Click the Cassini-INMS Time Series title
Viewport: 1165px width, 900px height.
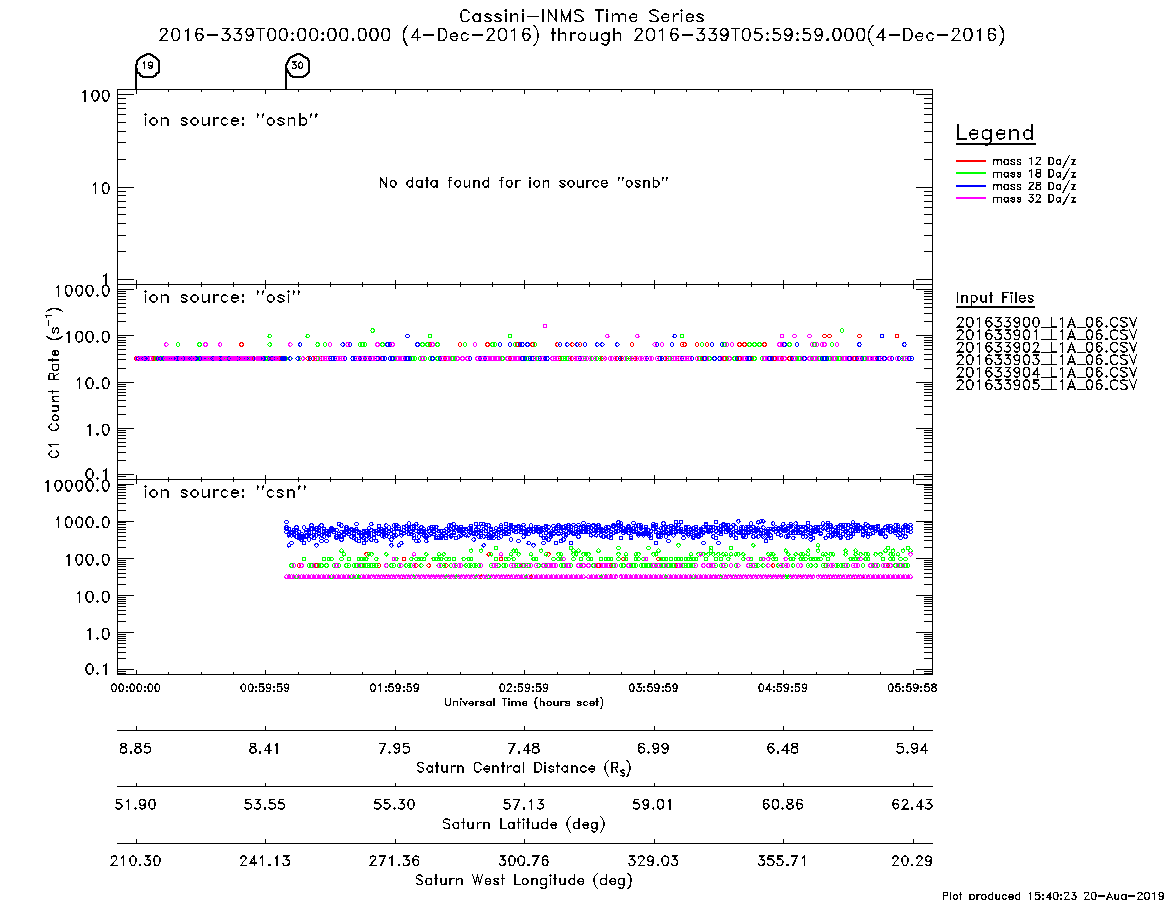(582, 16)
